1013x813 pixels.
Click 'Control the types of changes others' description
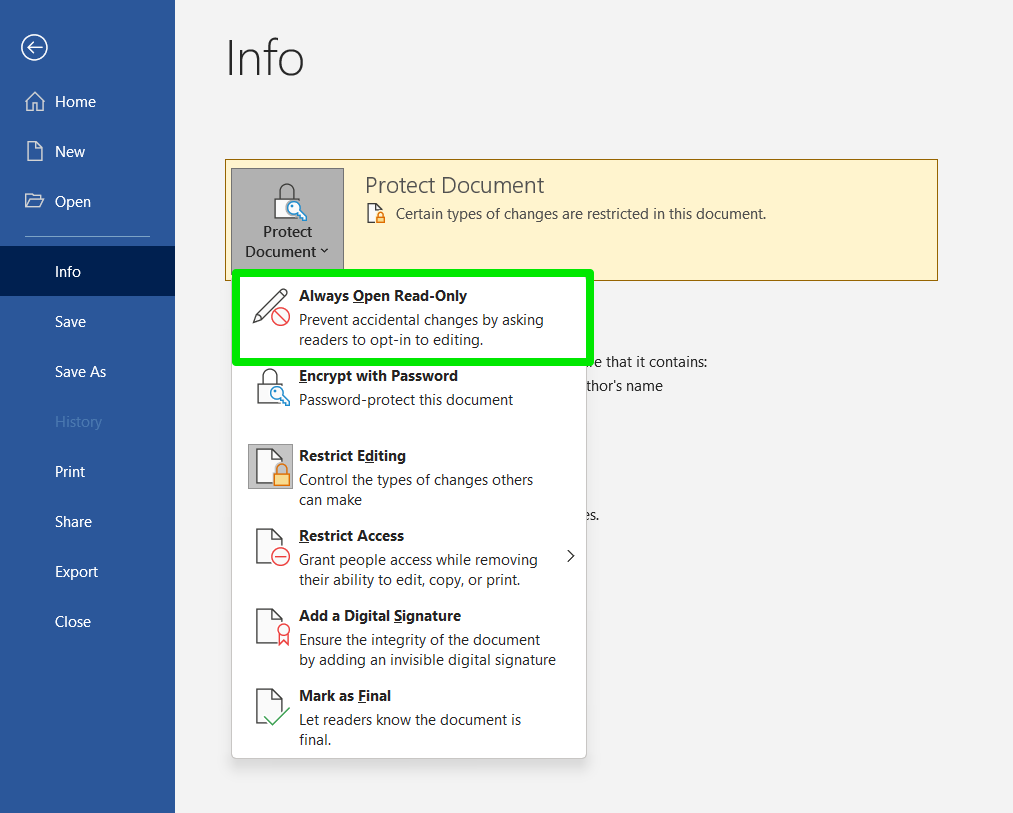[416, 480]
